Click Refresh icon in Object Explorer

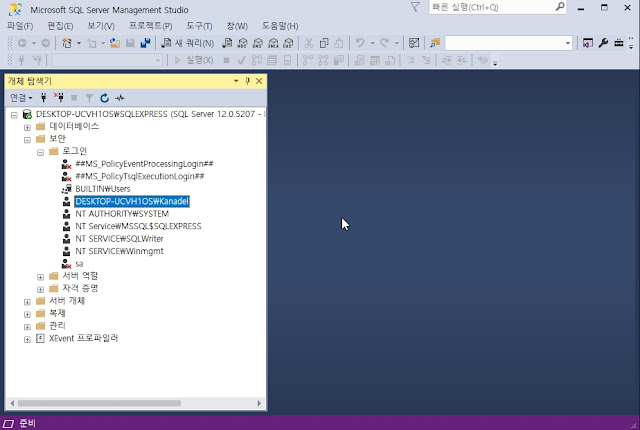(x=104, y=98)
